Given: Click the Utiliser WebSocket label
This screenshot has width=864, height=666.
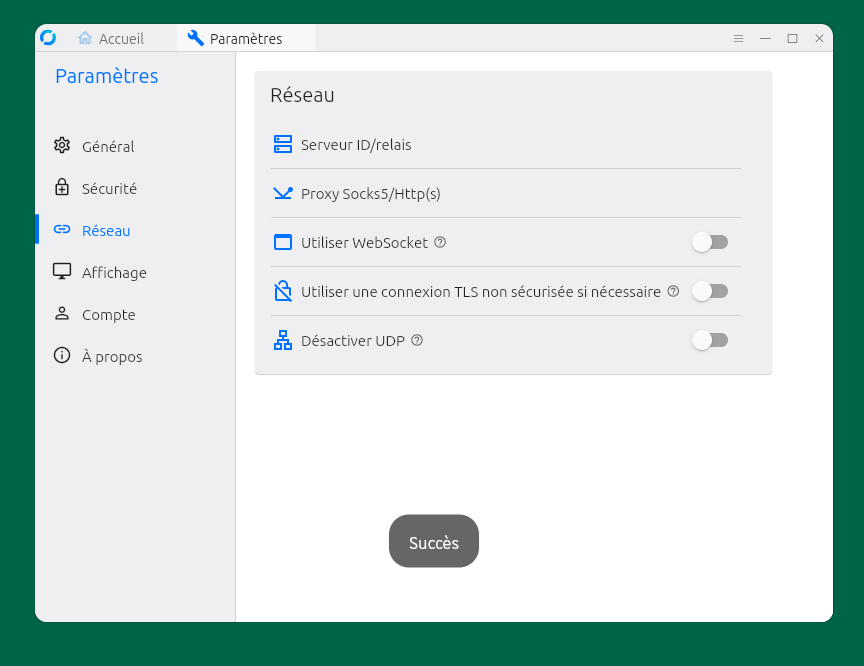Looking at the screenshot, I should click(x=364, y=242).
